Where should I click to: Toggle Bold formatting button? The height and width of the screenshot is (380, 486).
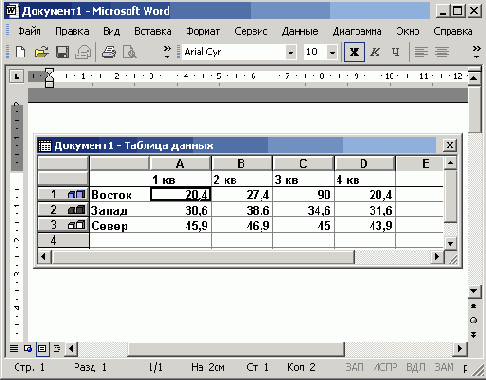(x=354, y=52)
